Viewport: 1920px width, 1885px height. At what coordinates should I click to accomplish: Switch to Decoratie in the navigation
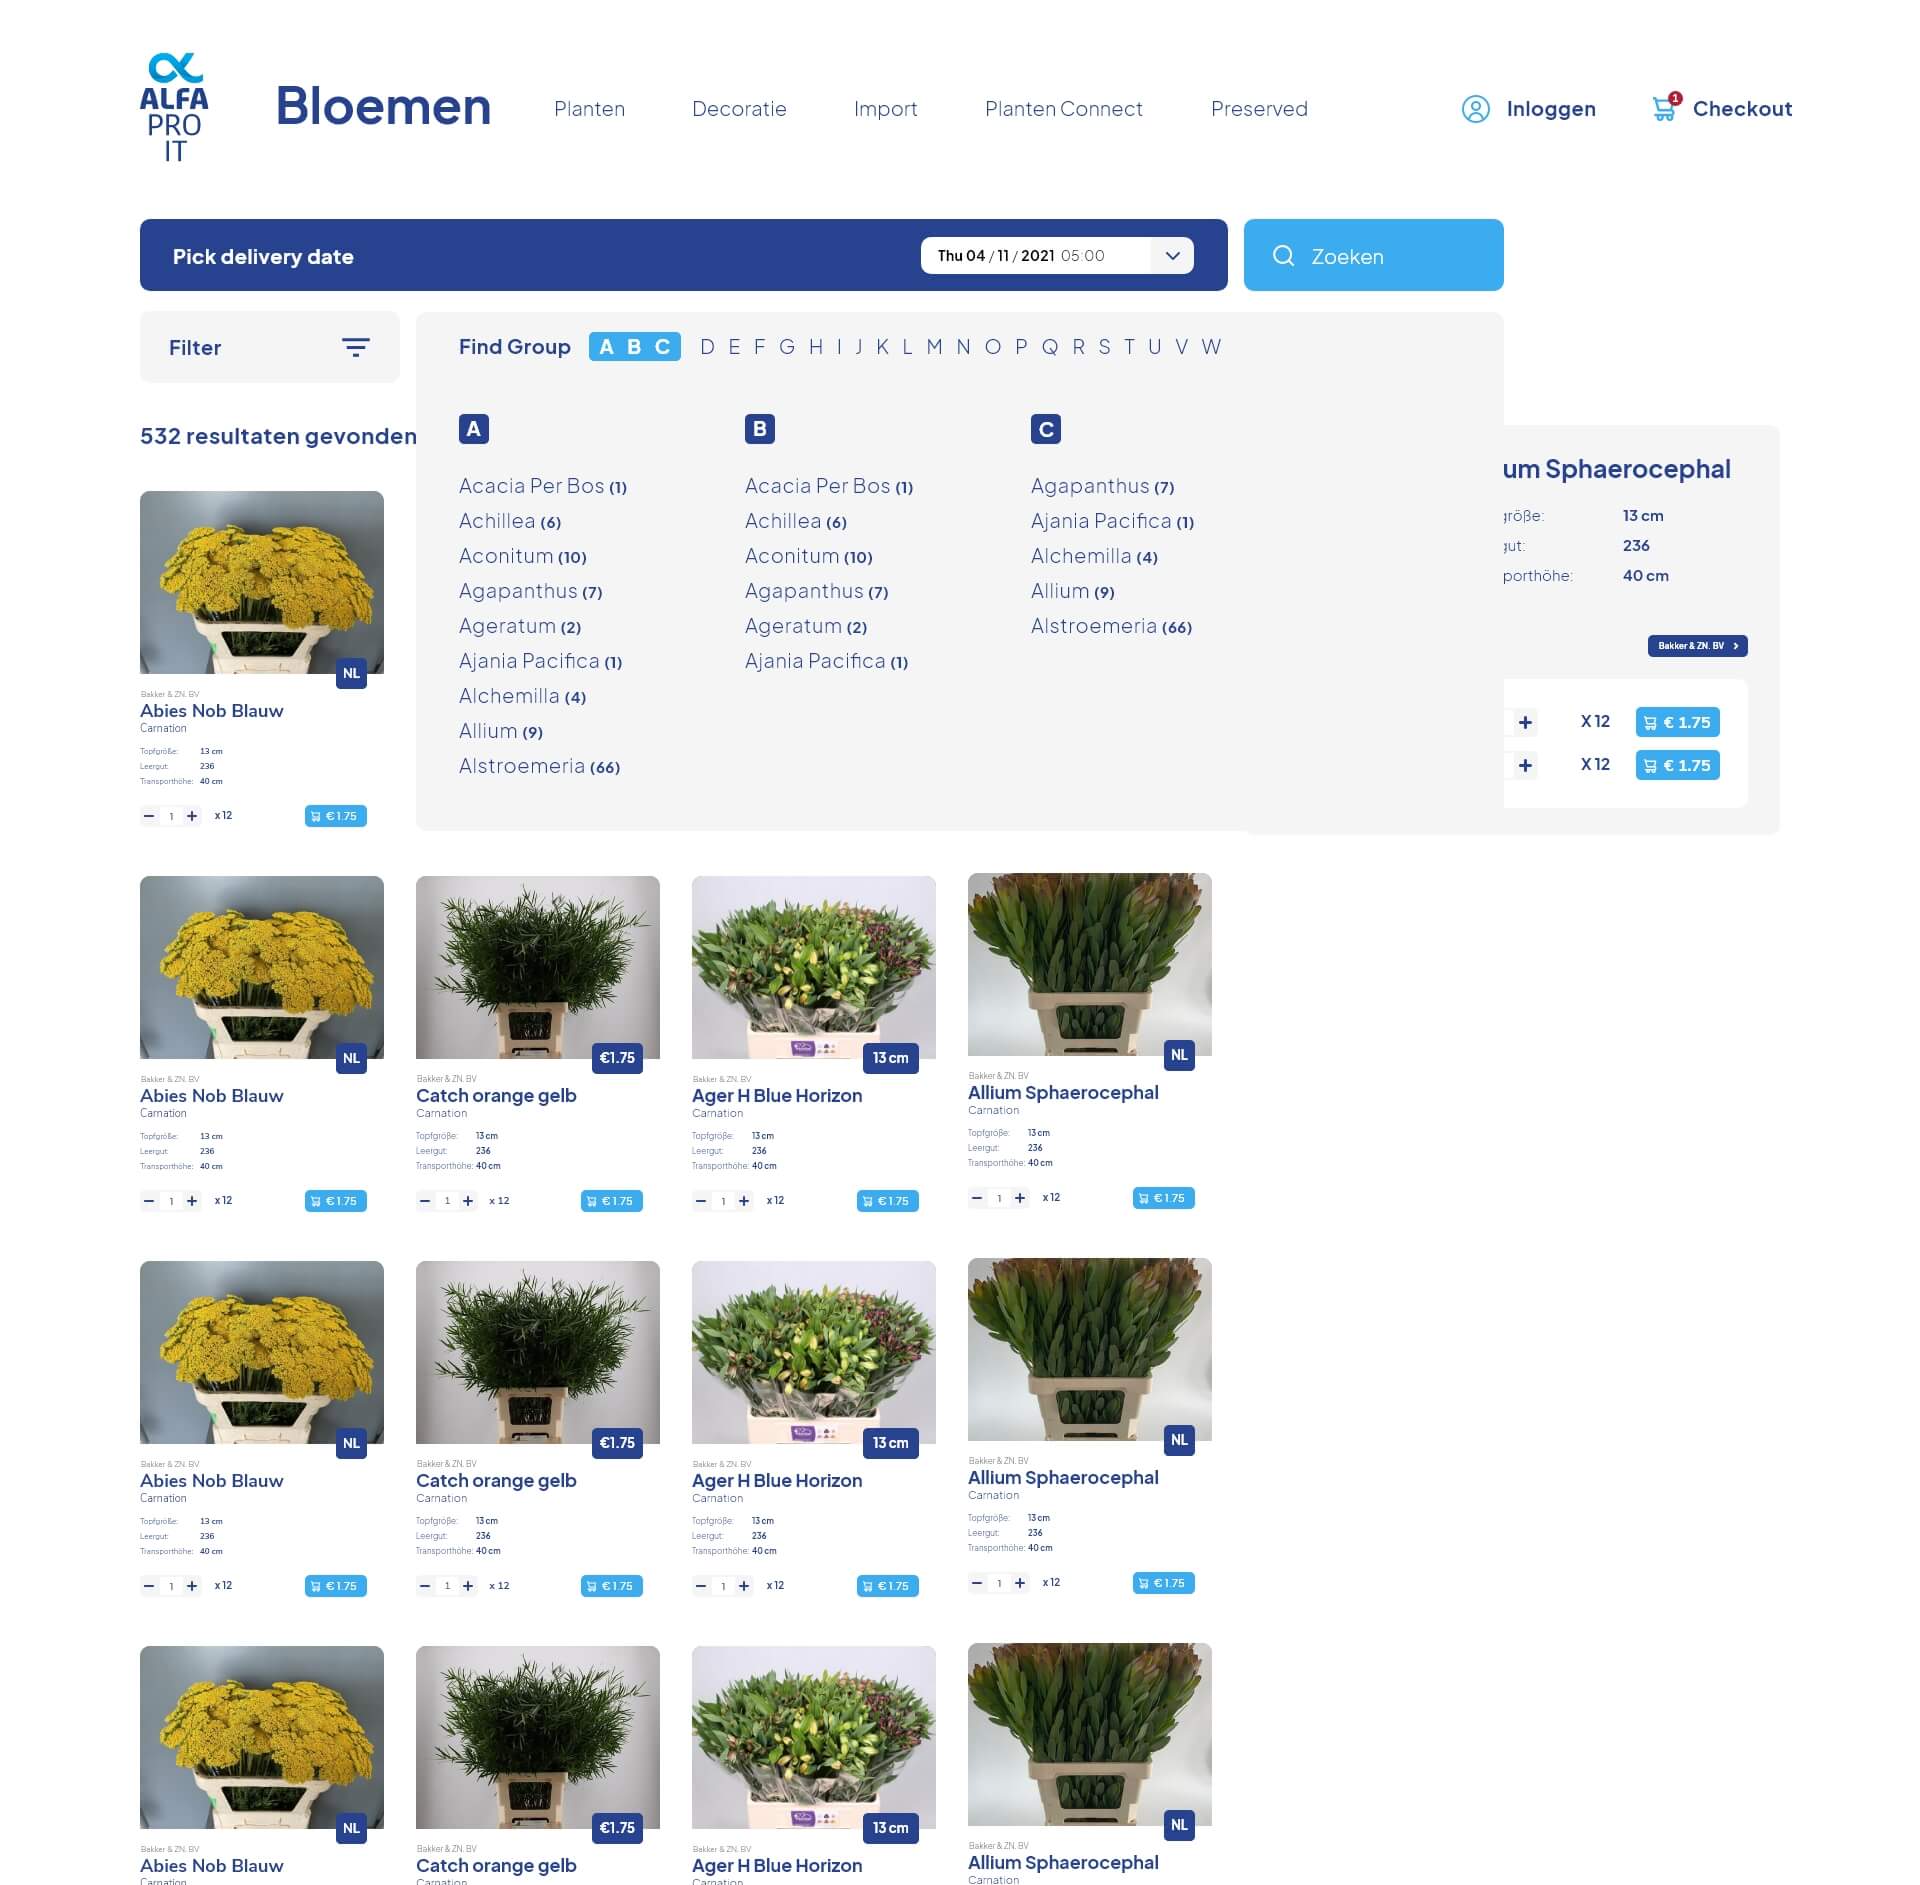[x=739, y=109]
